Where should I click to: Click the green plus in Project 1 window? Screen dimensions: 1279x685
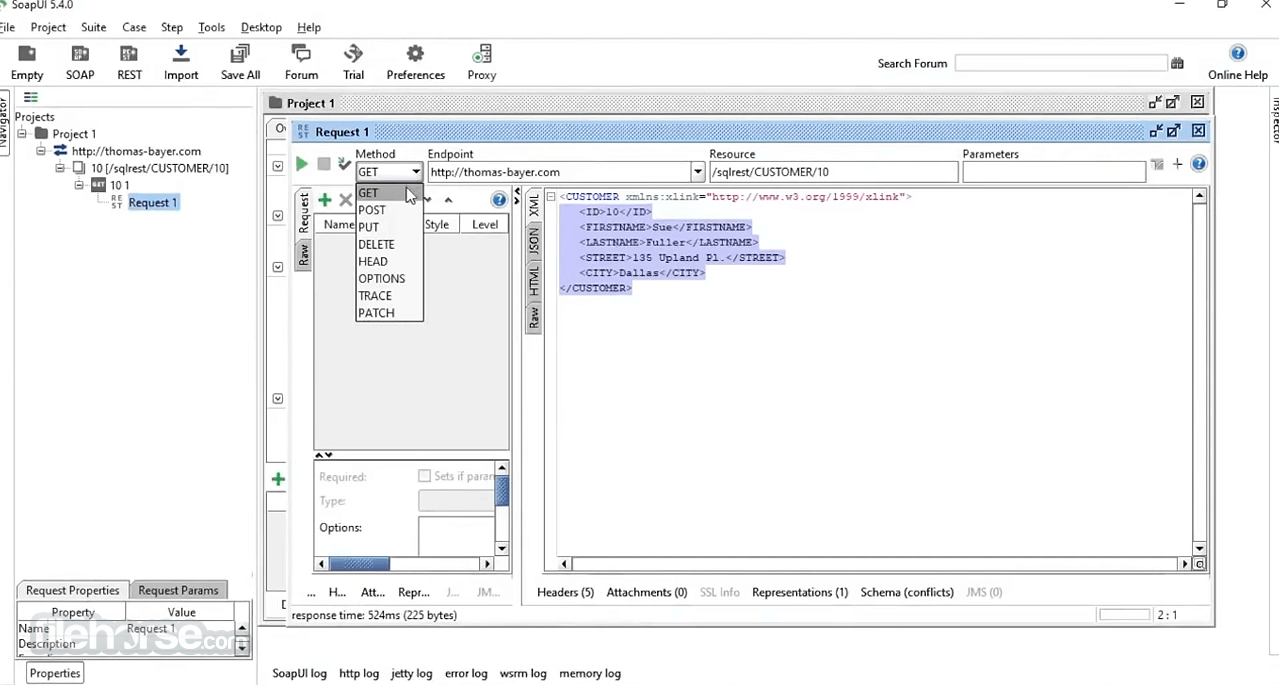278,479
